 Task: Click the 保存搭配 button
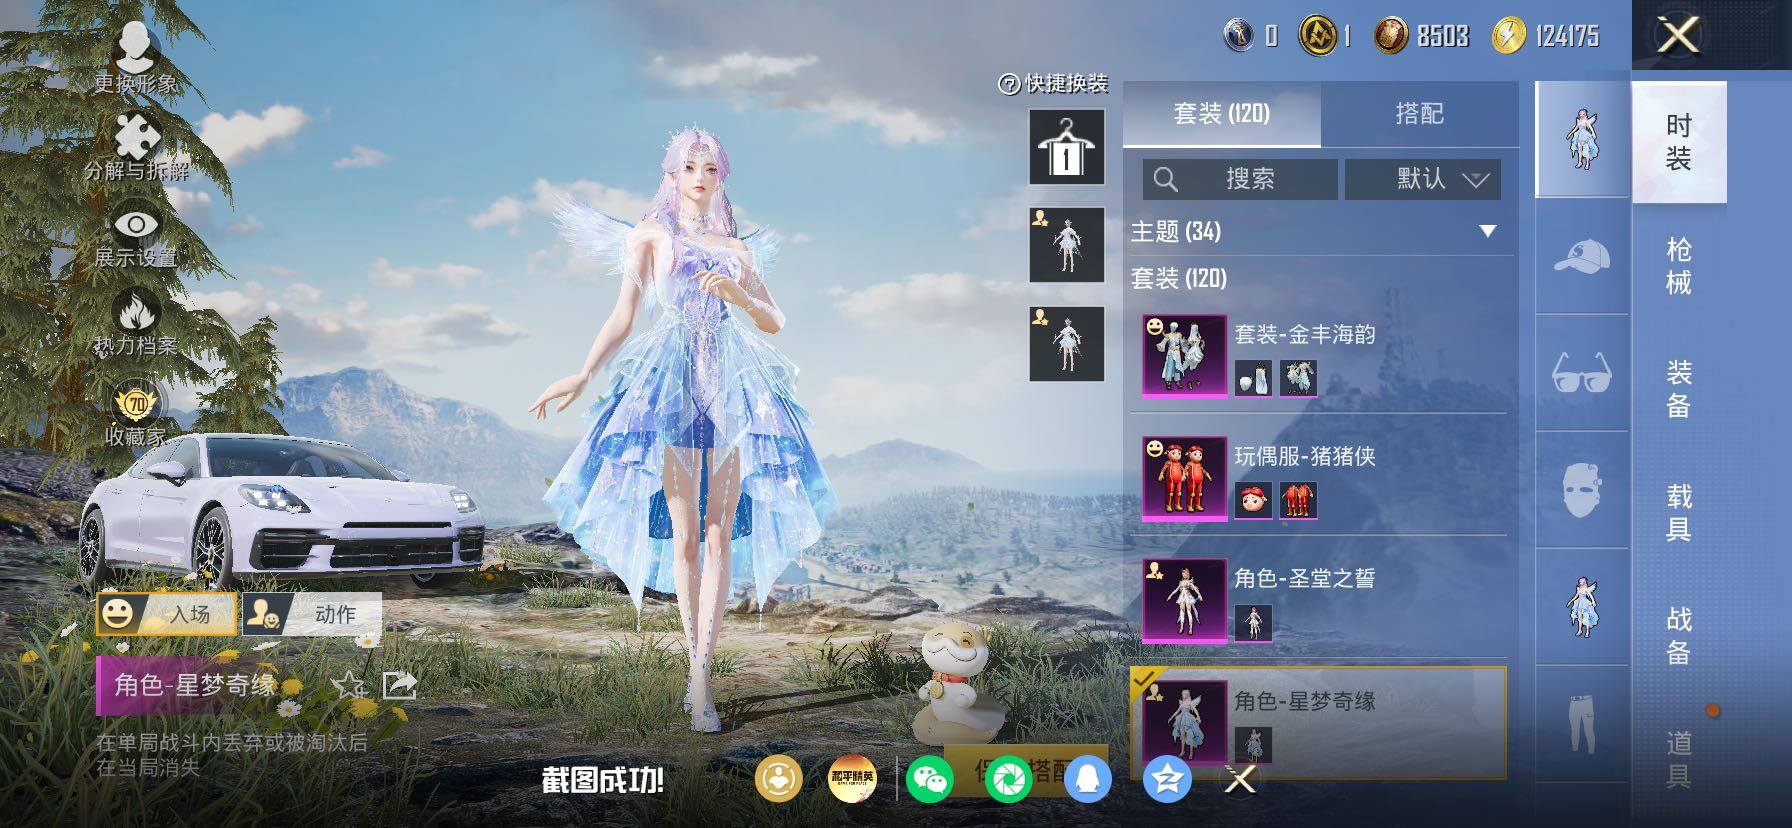[x=1026, y=769]
